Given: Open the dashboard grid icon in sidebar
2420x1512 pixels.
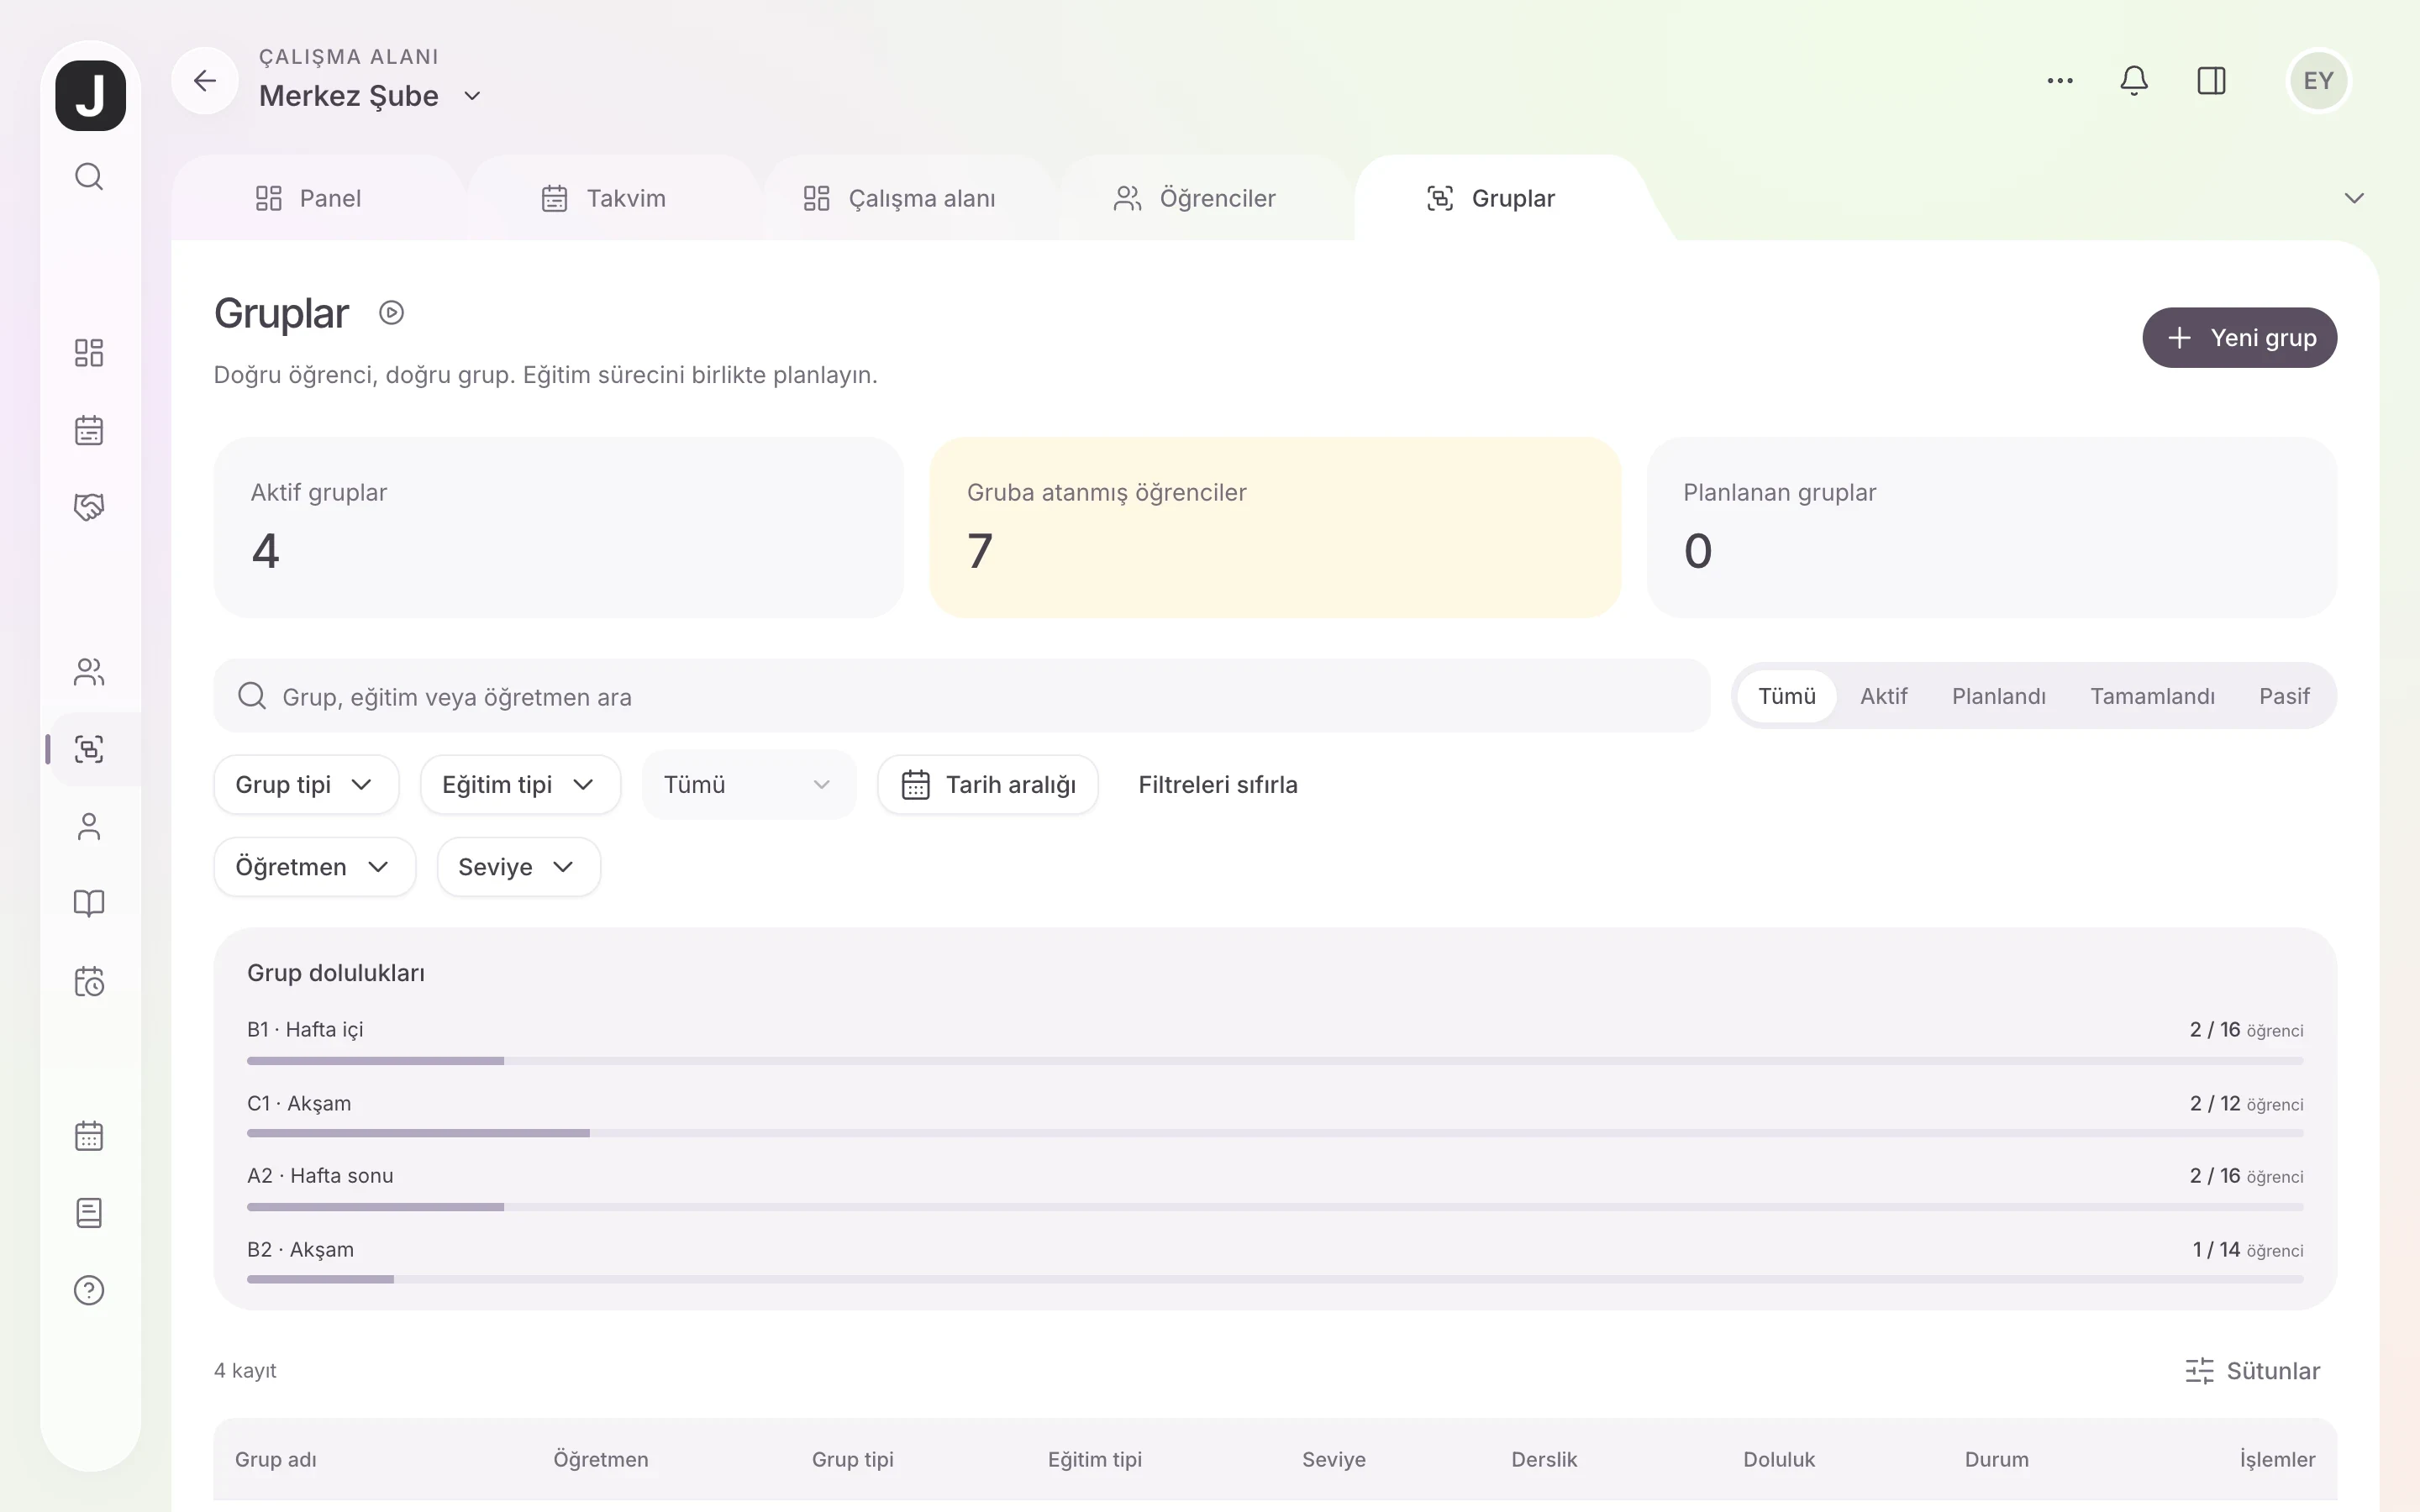Looking at the screenshot, I should pos(89,353).
